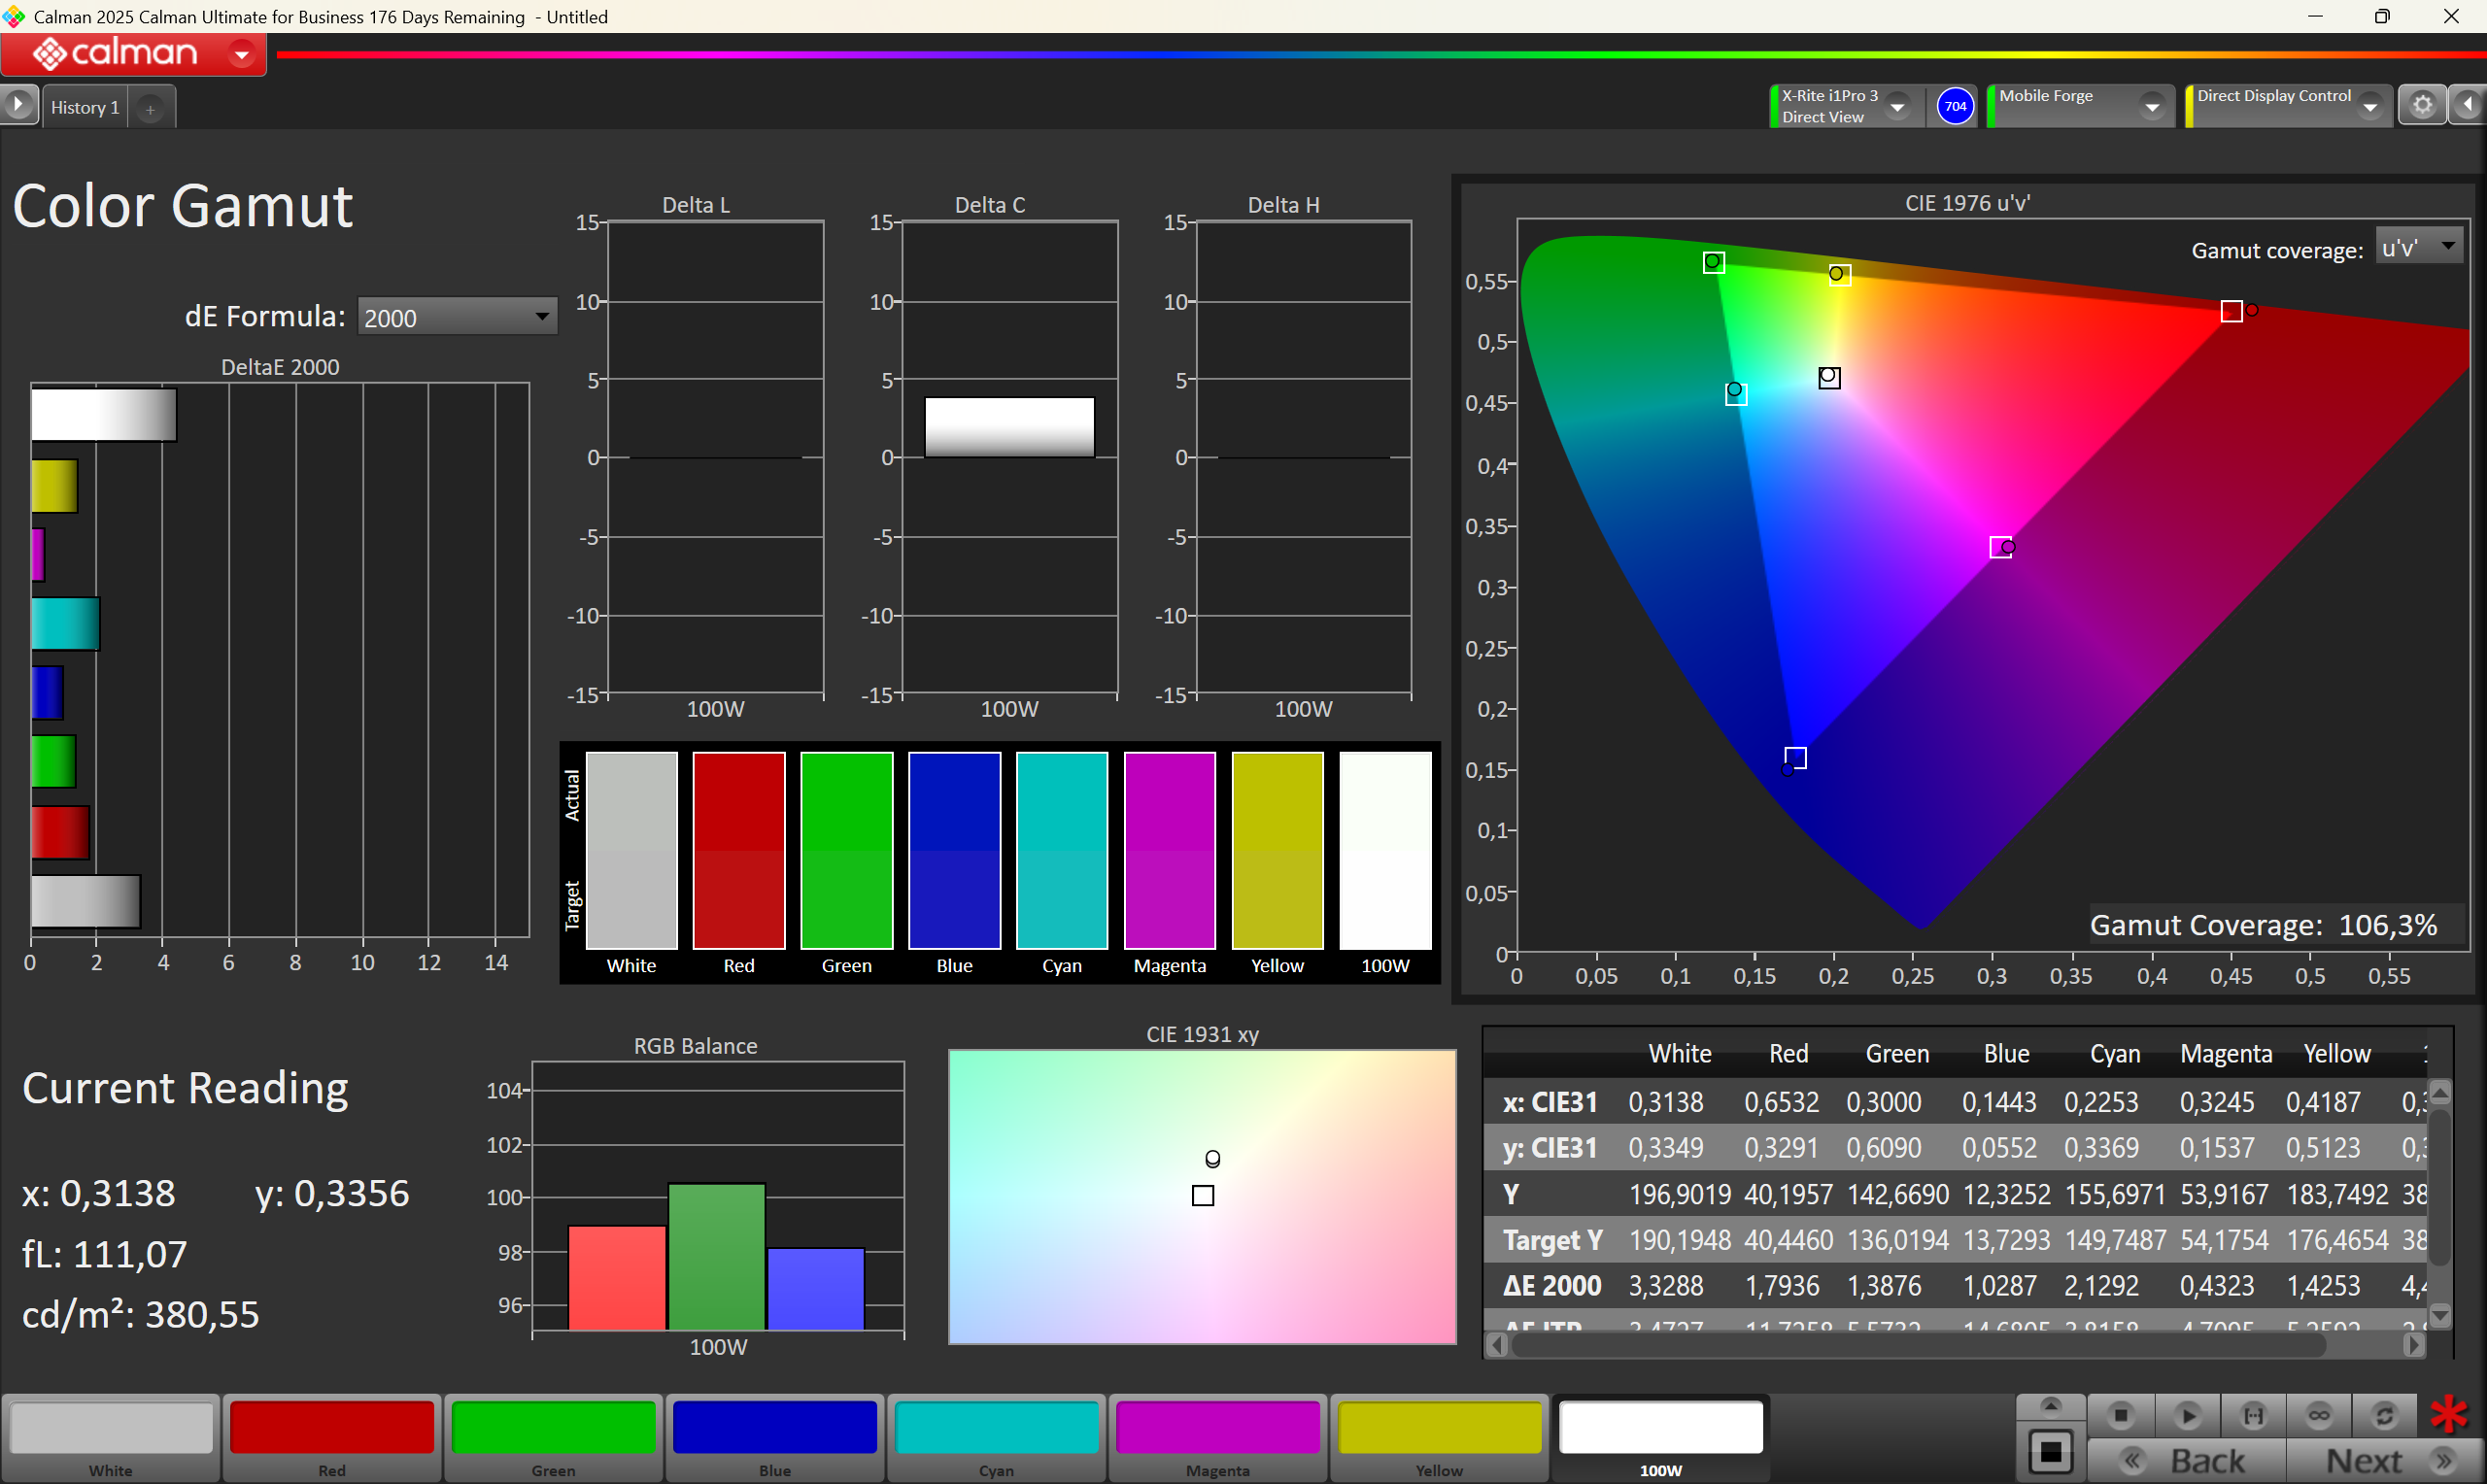Expand the left panel arrow near History

click(x=18, y=104)
